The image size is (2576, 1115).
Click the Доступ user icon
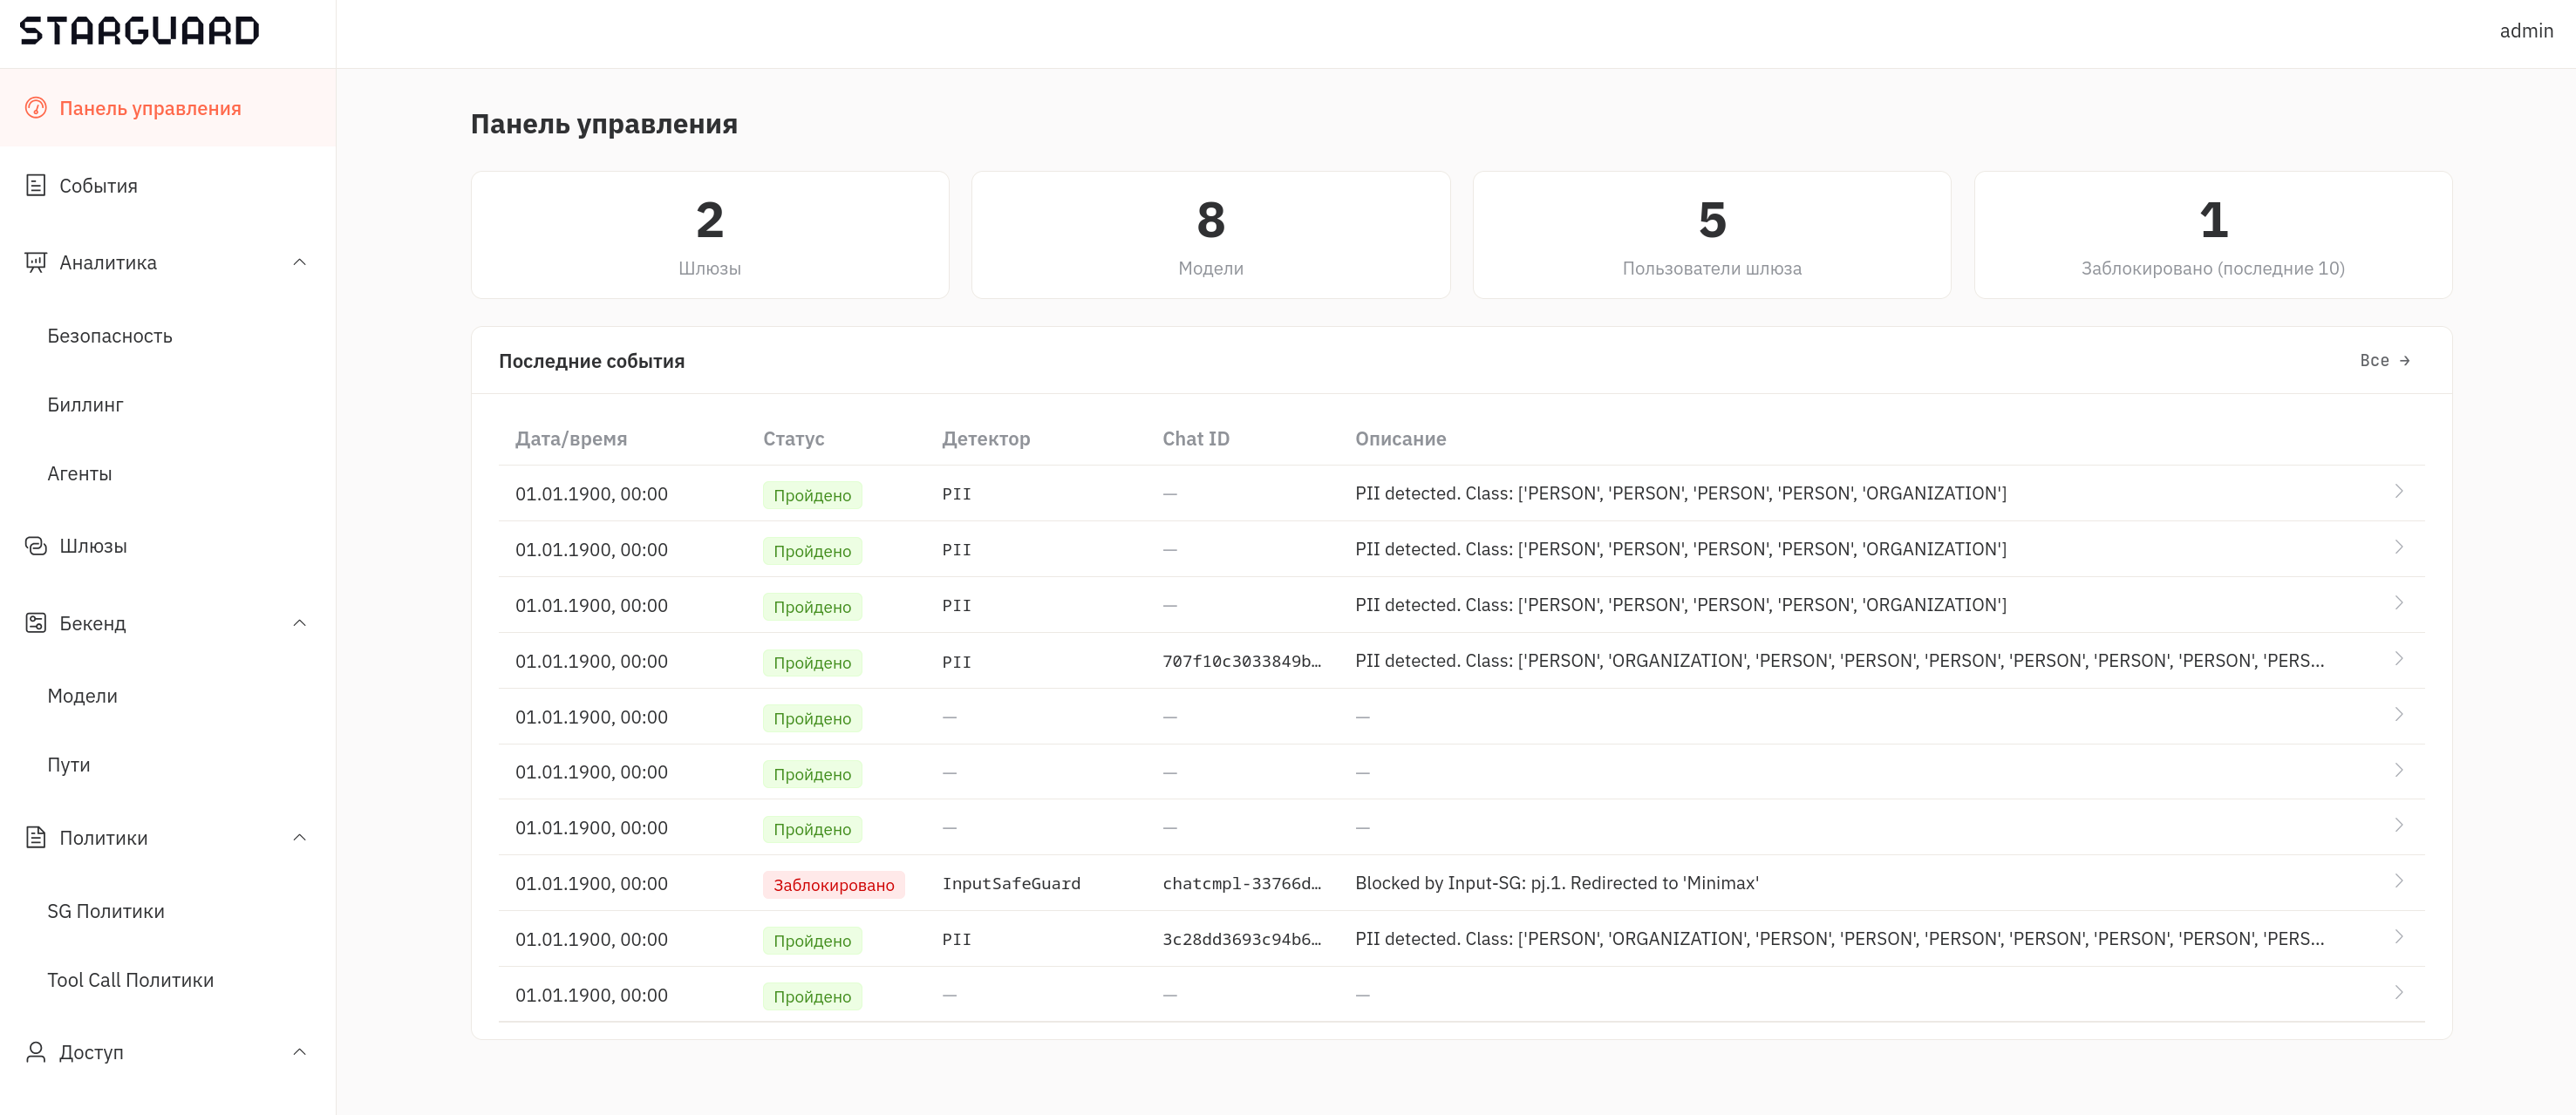tap(36, 1052)
